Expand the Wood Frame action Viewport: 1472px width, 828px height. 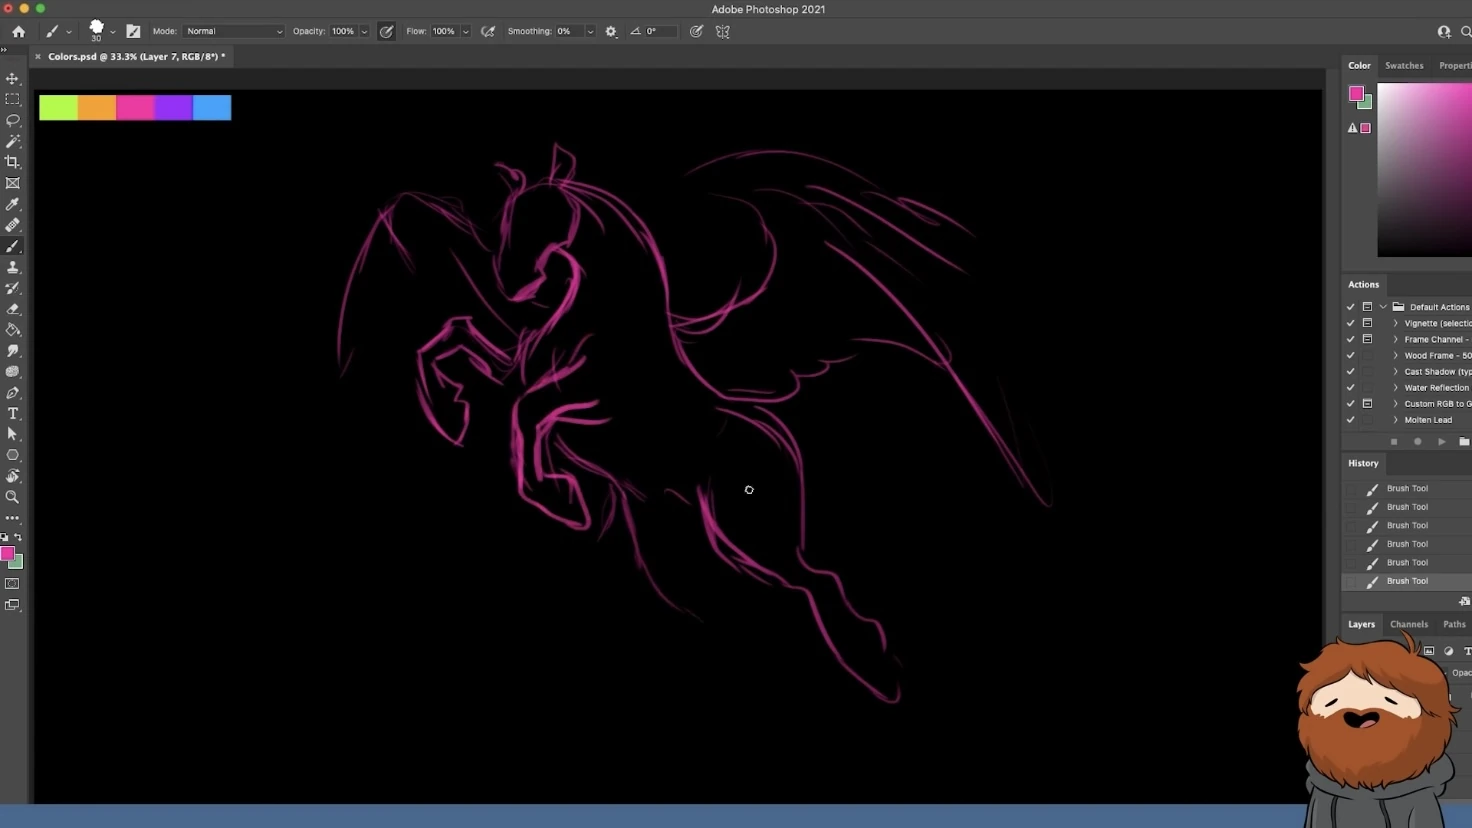(x=1396, y=355)
